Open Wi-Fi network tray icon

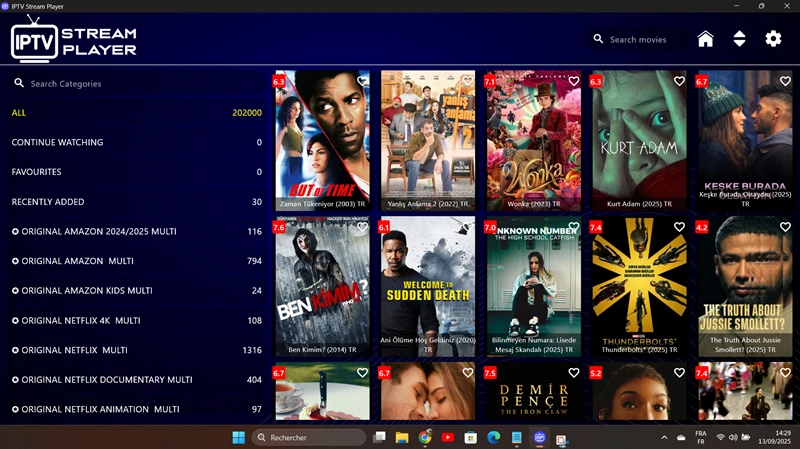720,437
